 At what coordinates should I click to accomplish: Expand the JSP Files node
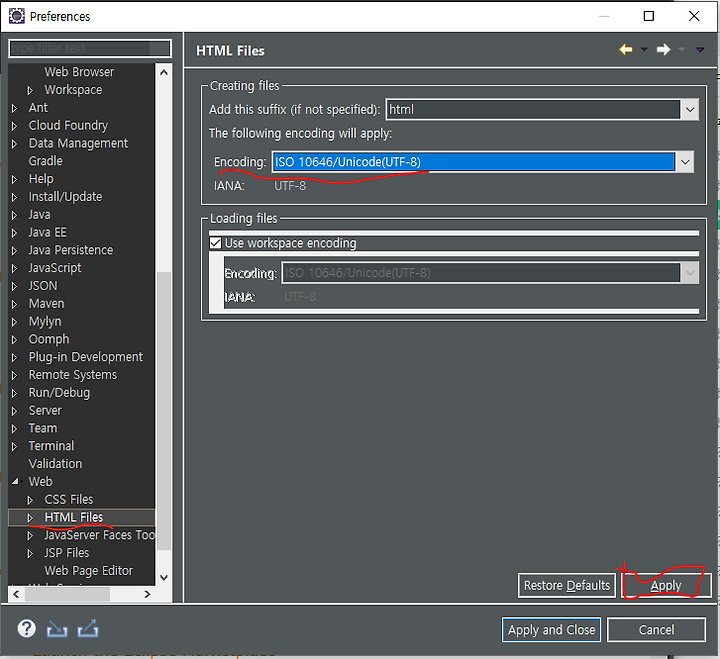point(30,553)
